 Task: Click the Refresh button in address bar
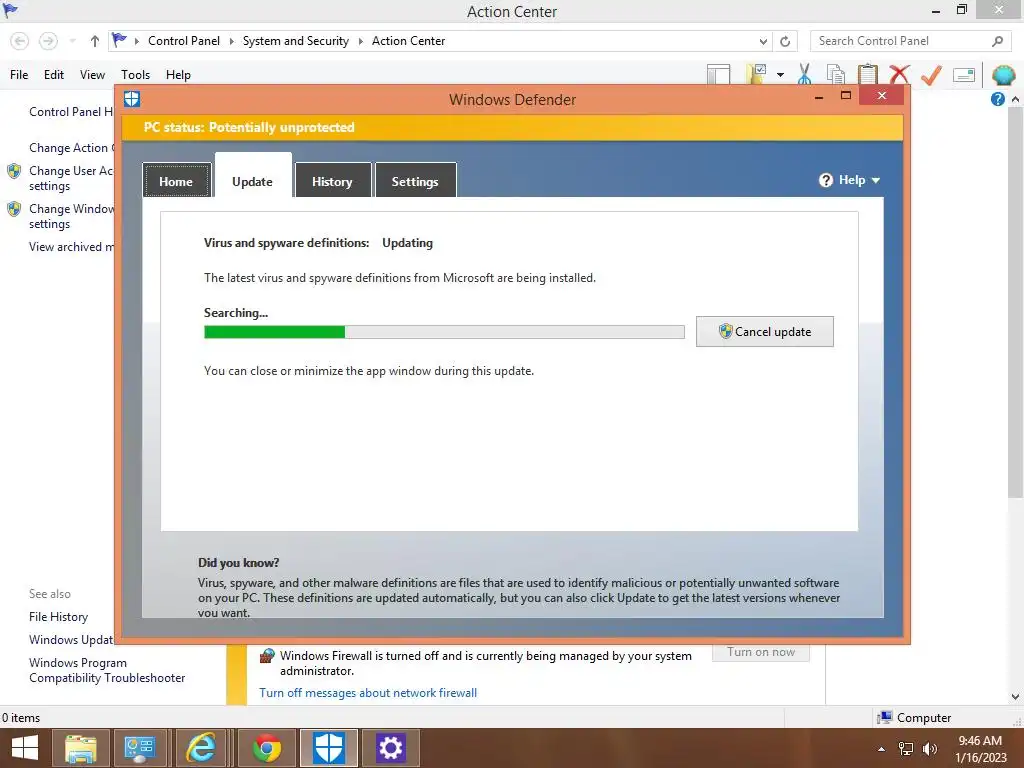click(785, 41)
